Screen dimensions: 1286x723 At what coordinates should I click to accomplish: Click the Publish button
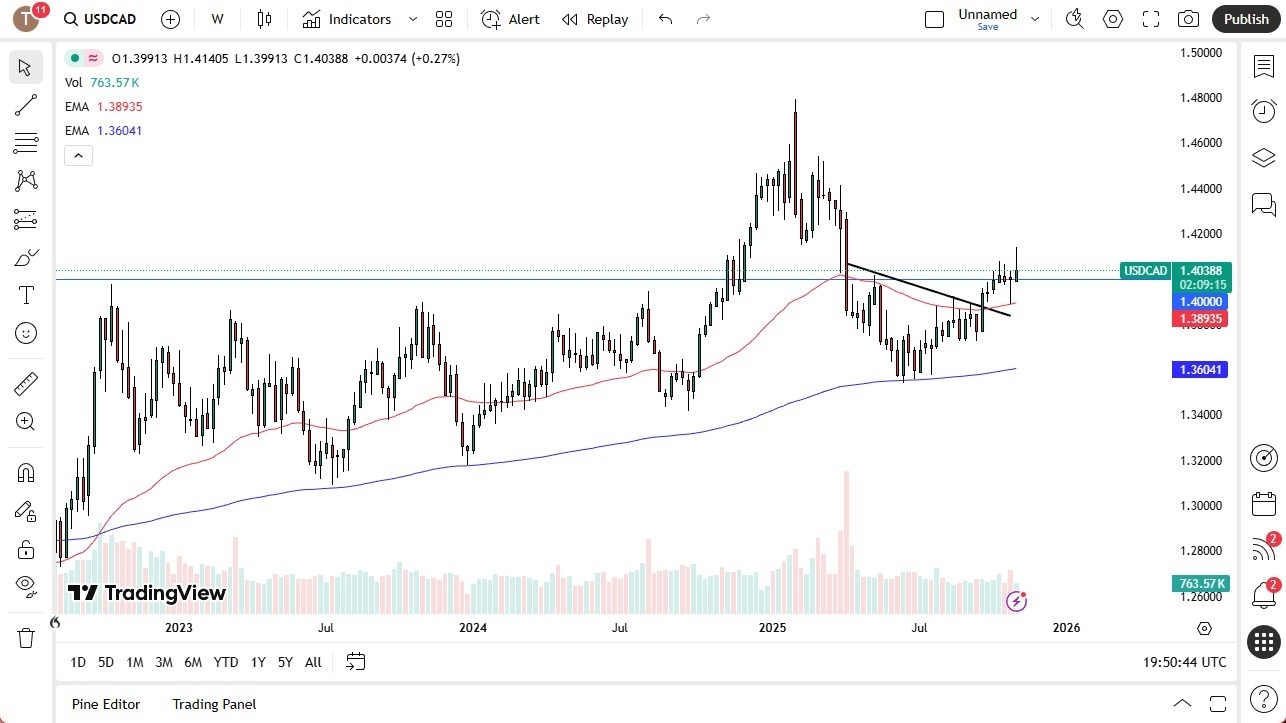[x=1245, y=19]
